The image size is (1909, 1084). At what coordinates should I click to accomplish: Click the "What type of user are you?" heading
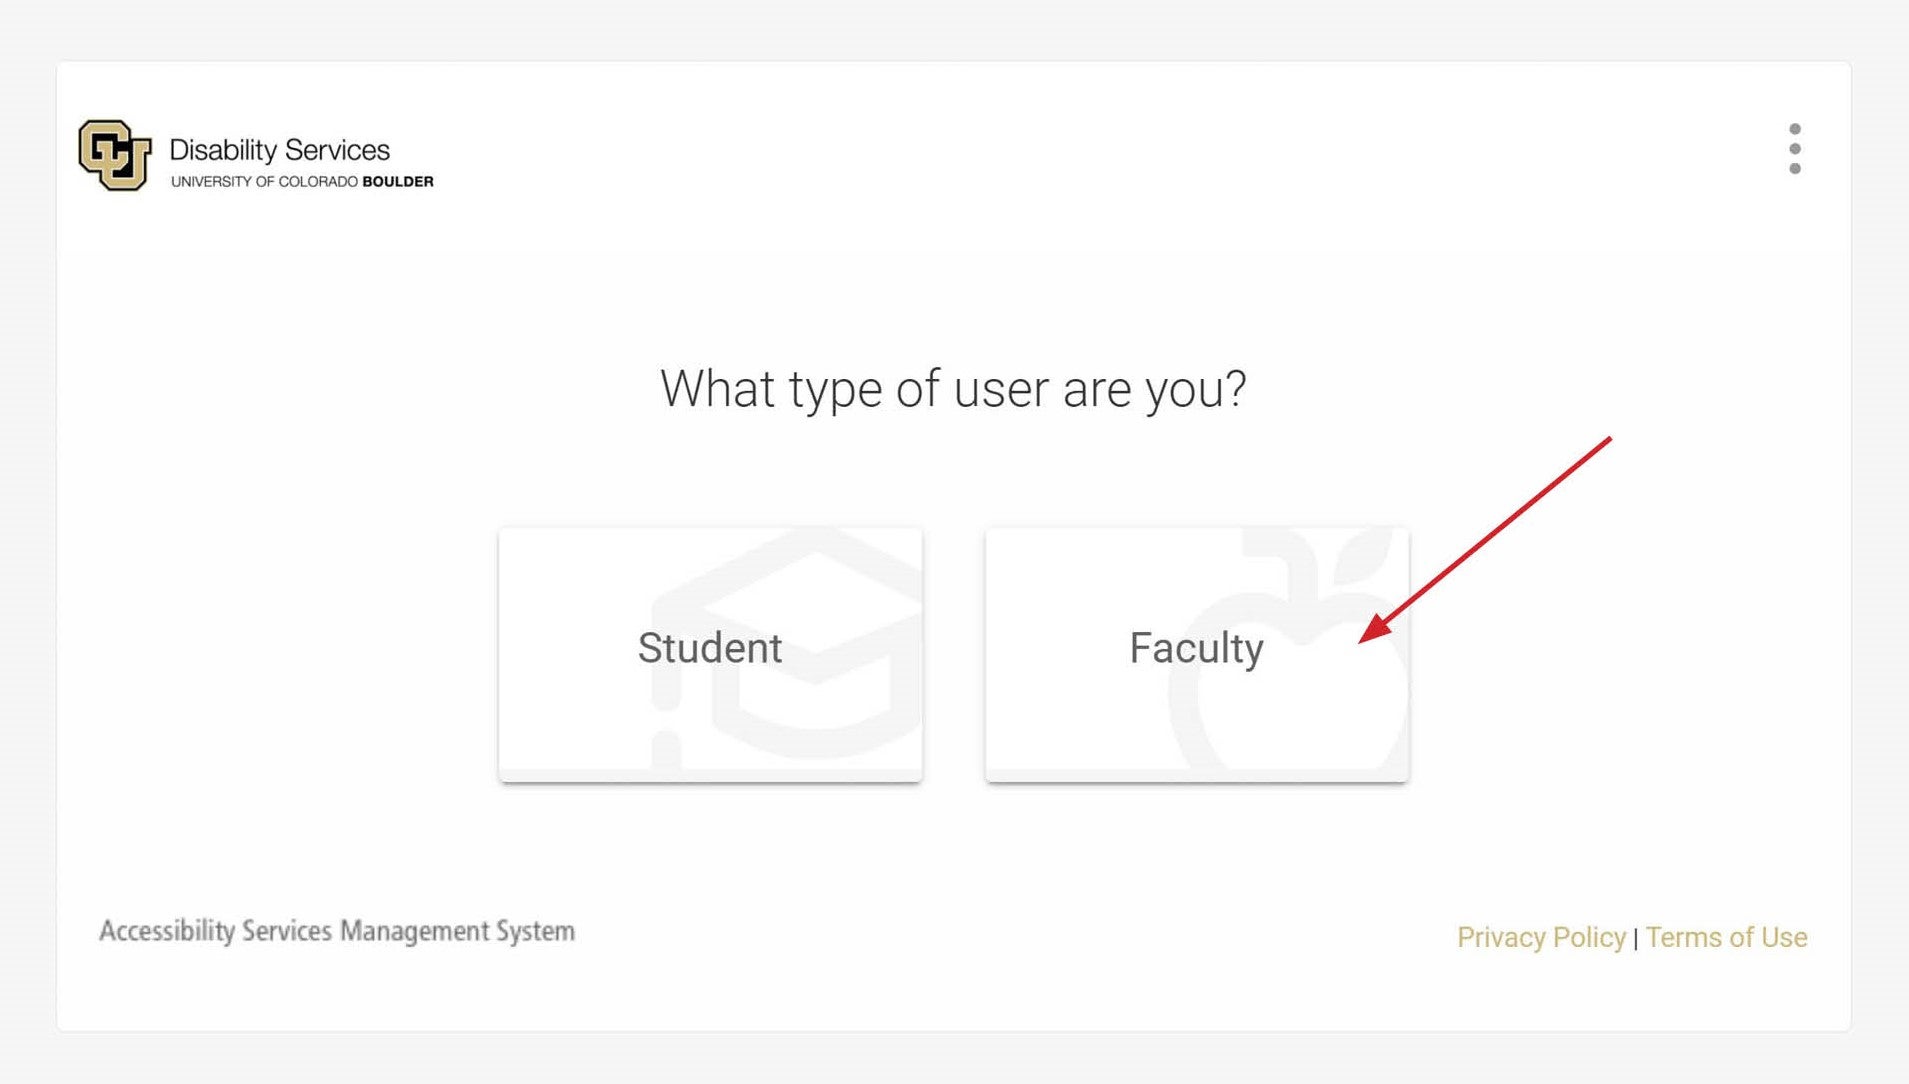pyautogui.click(x=953, y=388)
